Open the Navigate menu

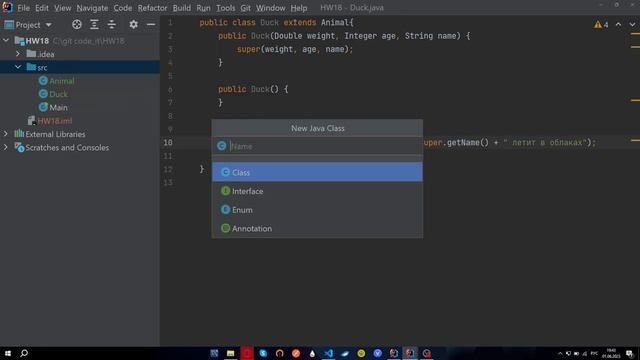92,8
